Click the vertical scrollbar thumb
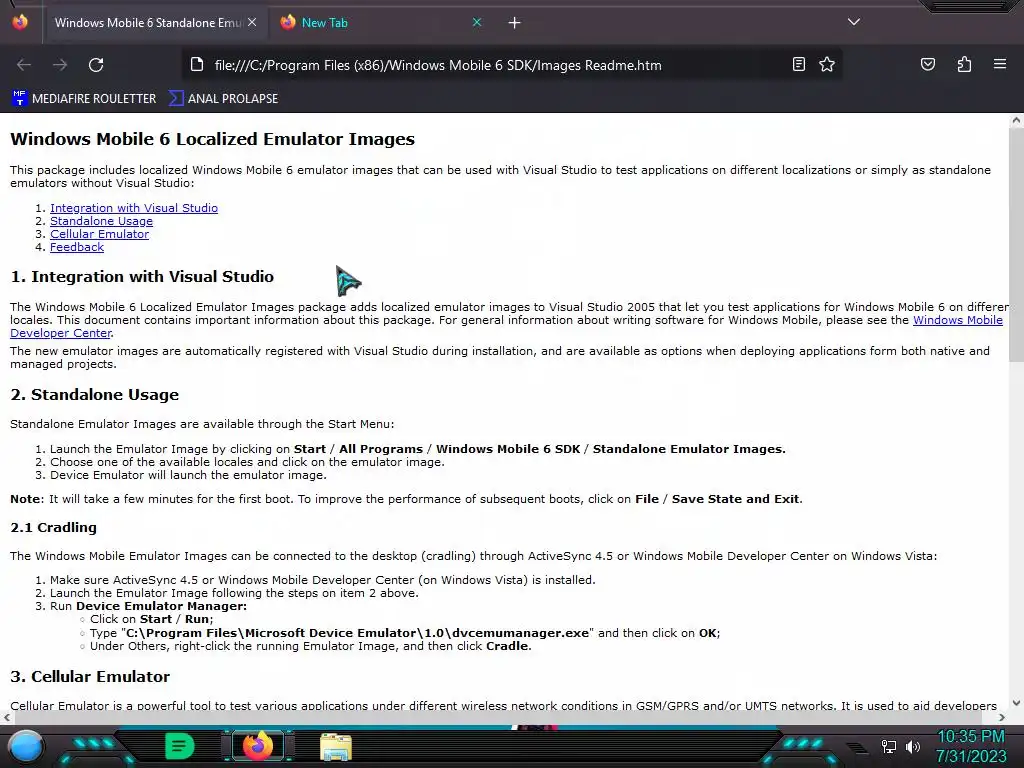1024x768 pixels. (1016, 243)
